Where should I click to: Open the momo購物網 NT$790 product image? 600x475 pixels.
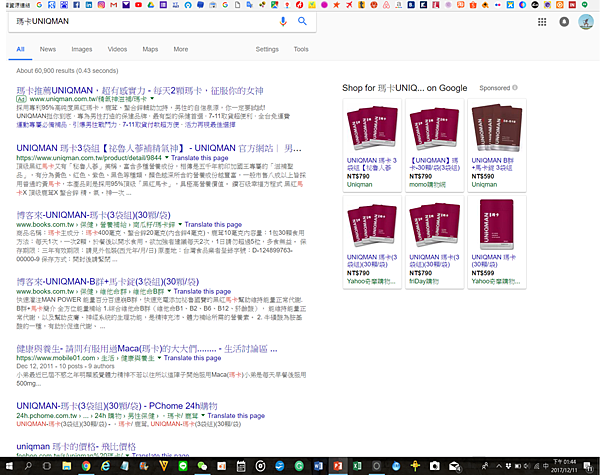click(434, 128)
